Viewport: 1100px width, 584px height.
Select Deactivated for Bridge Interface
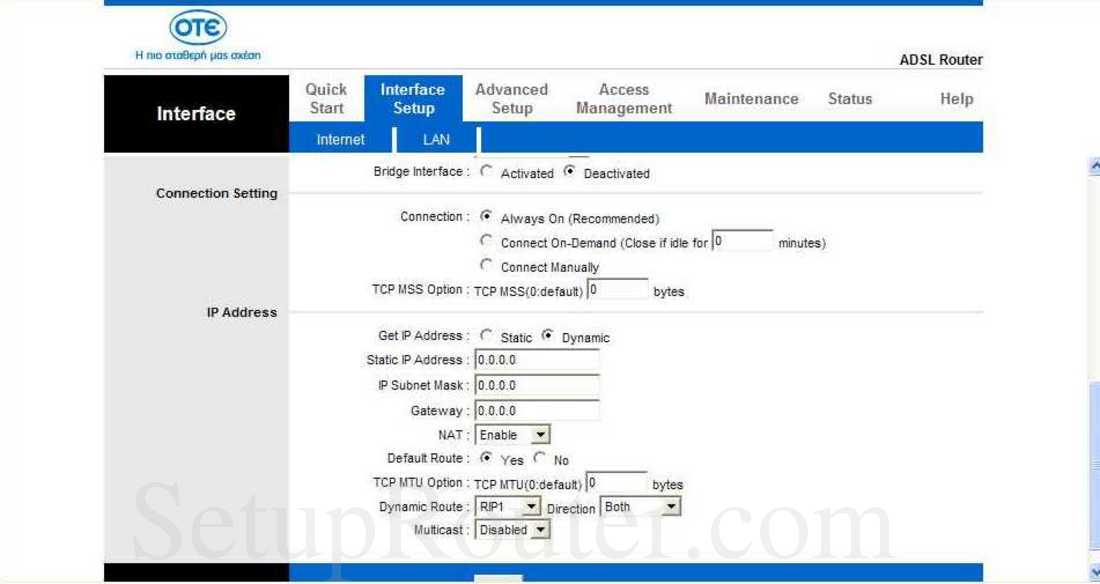coord(569,171)
